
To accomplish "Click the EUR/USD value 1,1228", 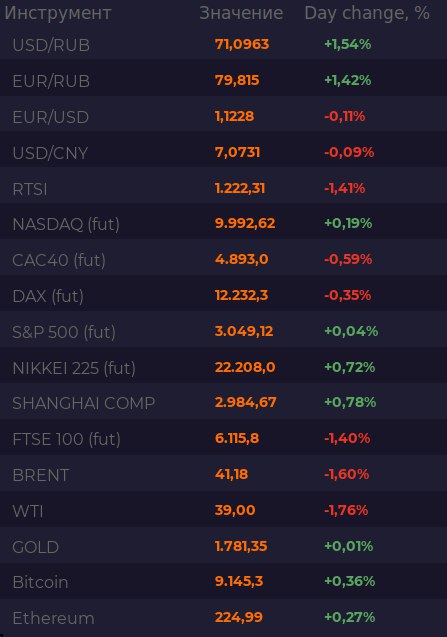I will tap(234, 116).
